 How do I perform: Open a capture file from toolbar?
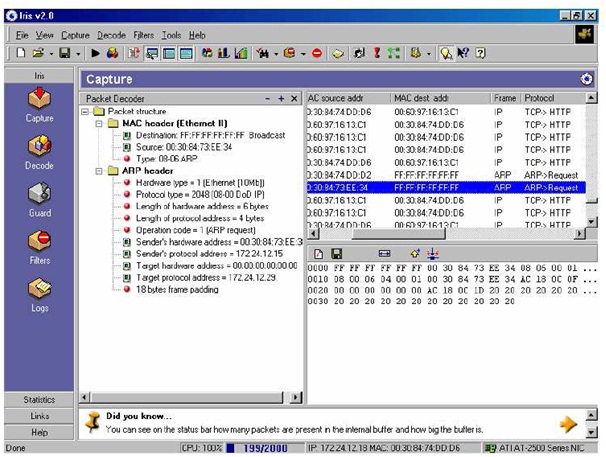coord(38,53)
